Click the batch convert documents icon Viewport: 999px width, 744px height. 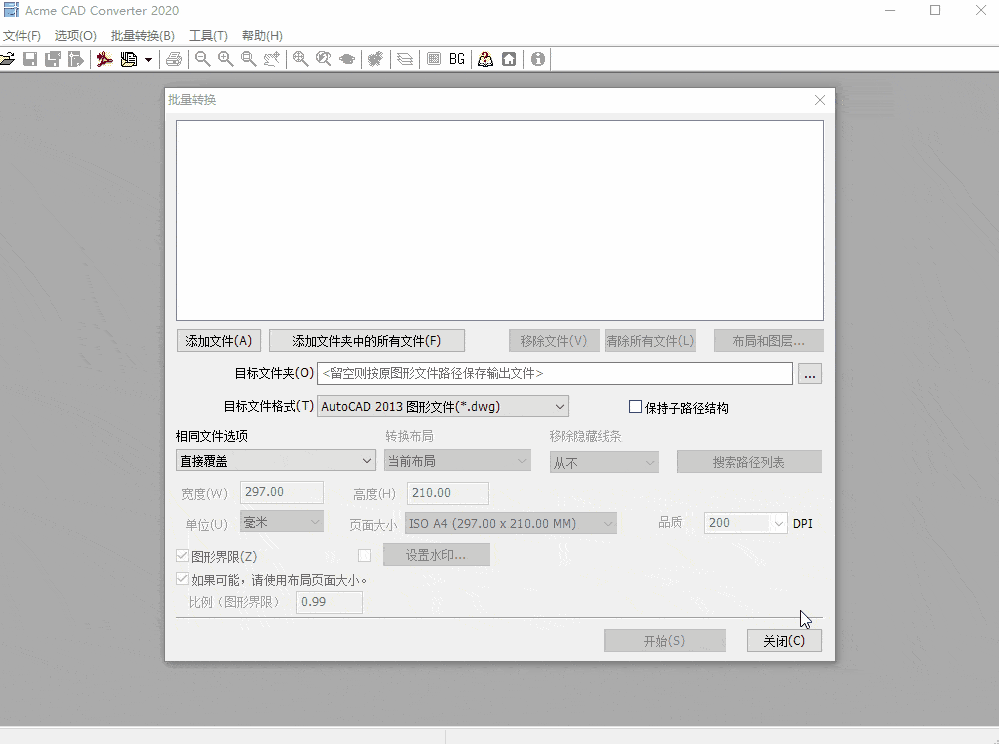[x=129, y=59]
